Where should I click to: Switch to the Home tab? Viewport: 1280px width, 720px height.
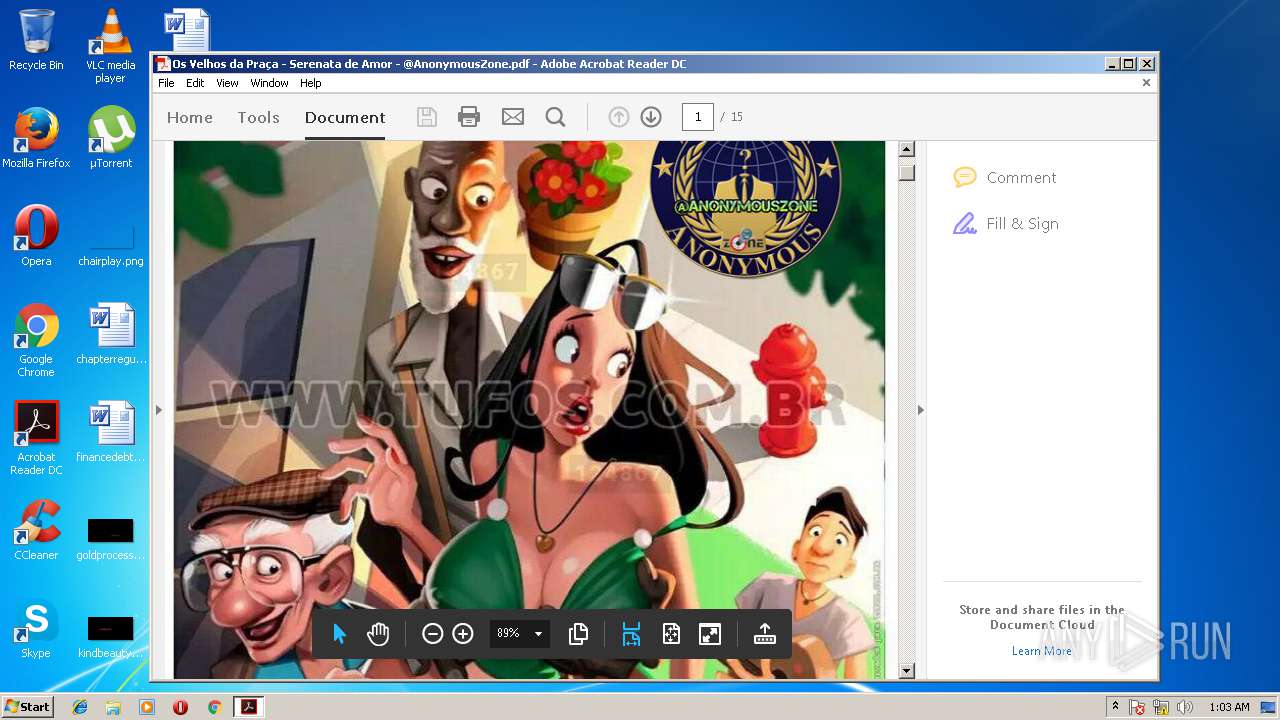pyautogui.click(x=190, y=117)
